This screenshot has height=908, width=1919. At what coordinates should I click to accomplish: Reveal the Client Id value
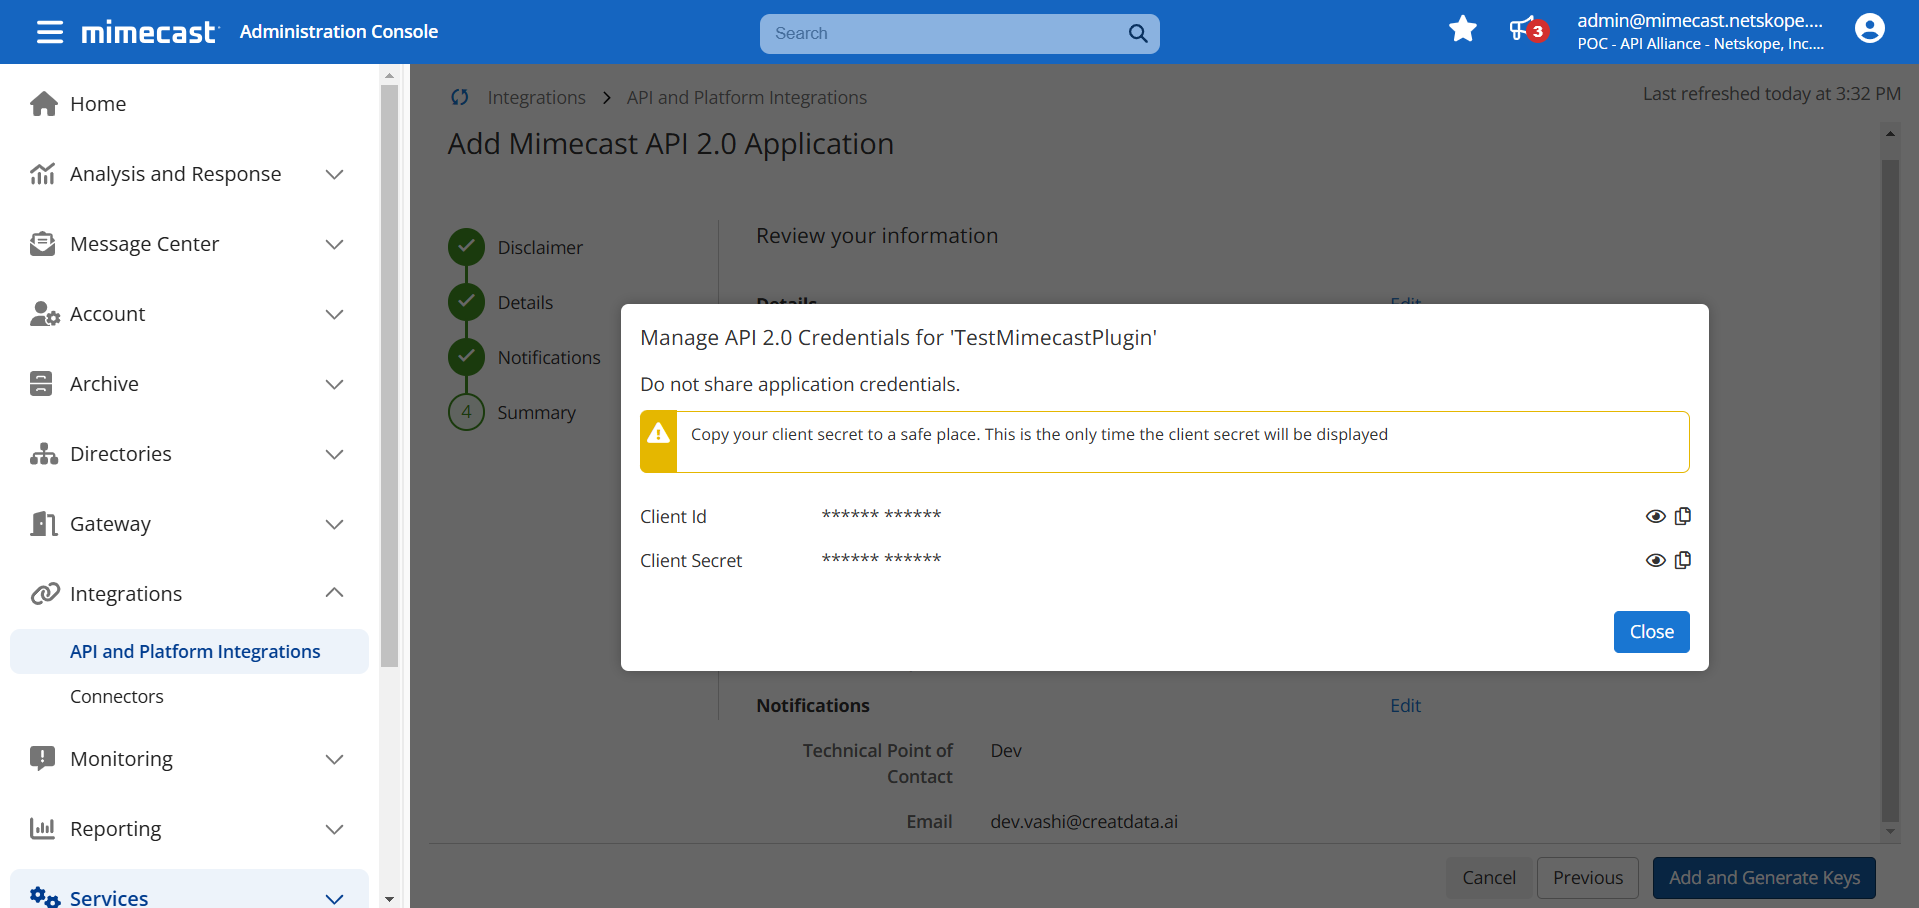pos(1656,516)
